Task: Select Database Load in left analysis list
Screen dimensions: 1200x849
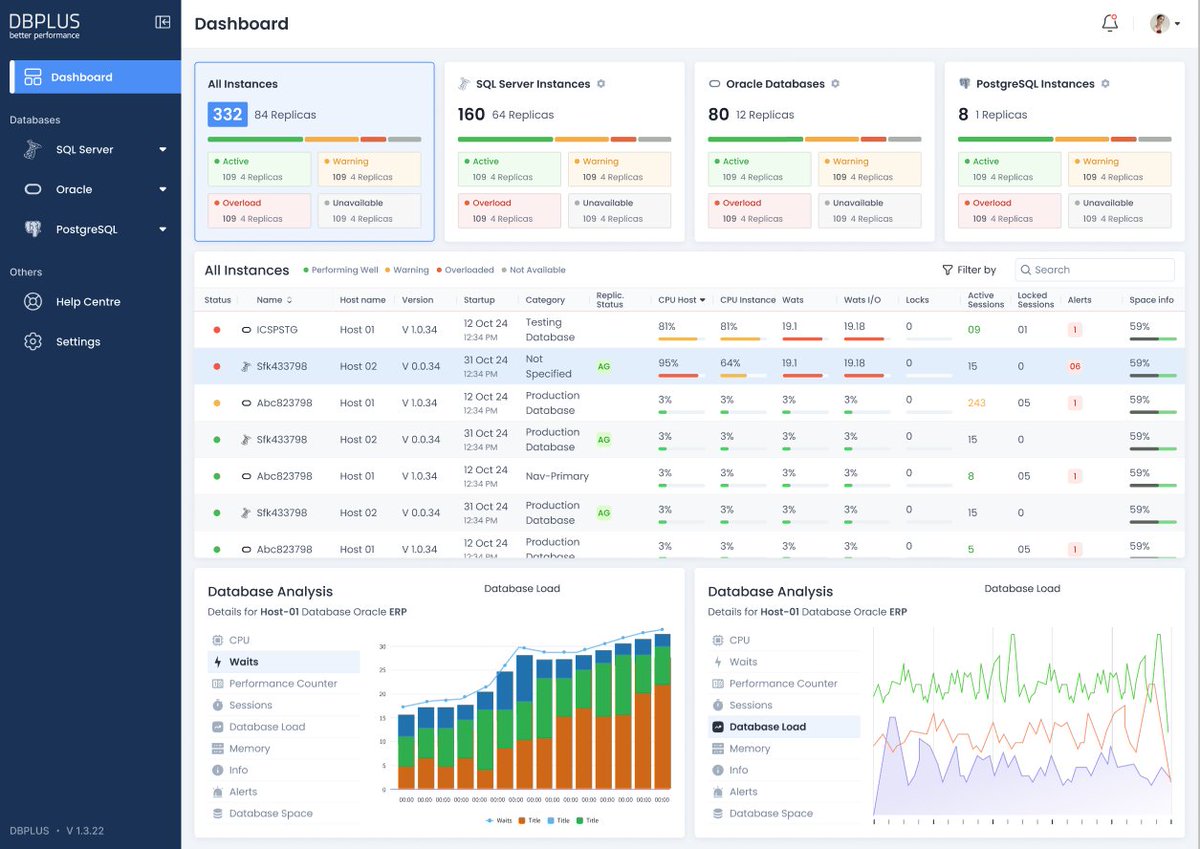Action: pos(284,727)
